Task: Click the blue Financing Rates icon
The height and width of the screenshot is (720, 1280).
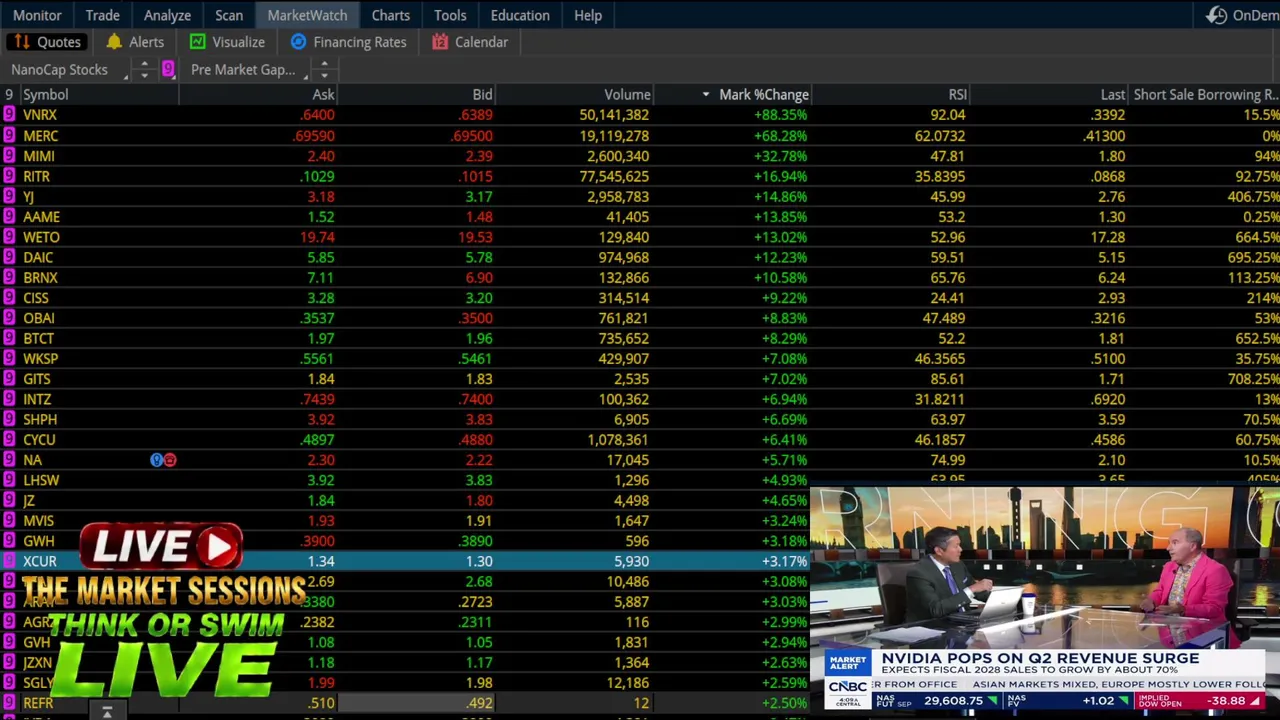Action: 298,42
